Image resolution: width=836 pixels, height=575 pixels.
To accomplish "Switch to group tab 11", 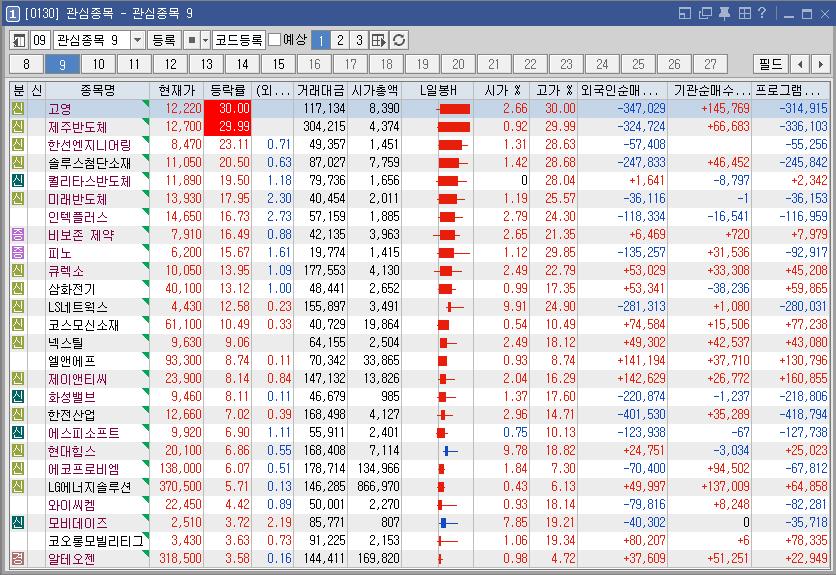I will tap(134, 64).
